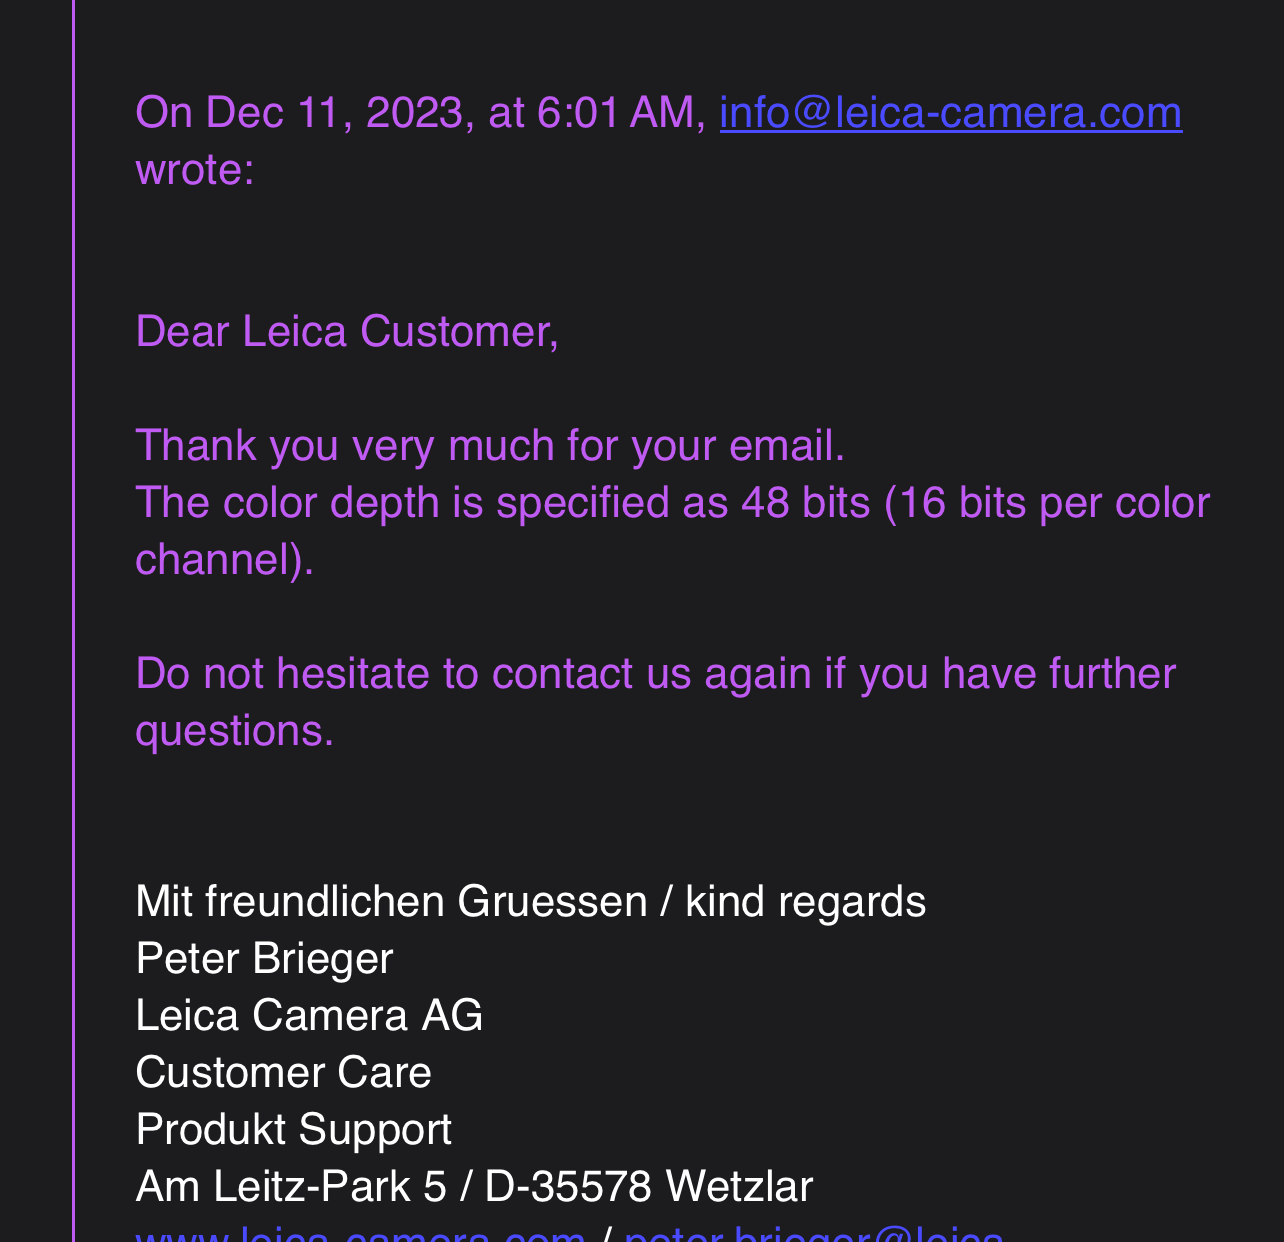1284x1242 pixels.
Task: Click the 'Do not hesitate to contact us' line
Action: click(413, 674)
